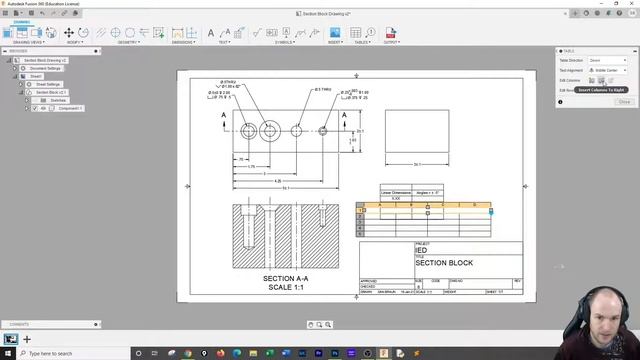Select the Surface Texture symbol tool
The image size is (640, 360).
257,33
